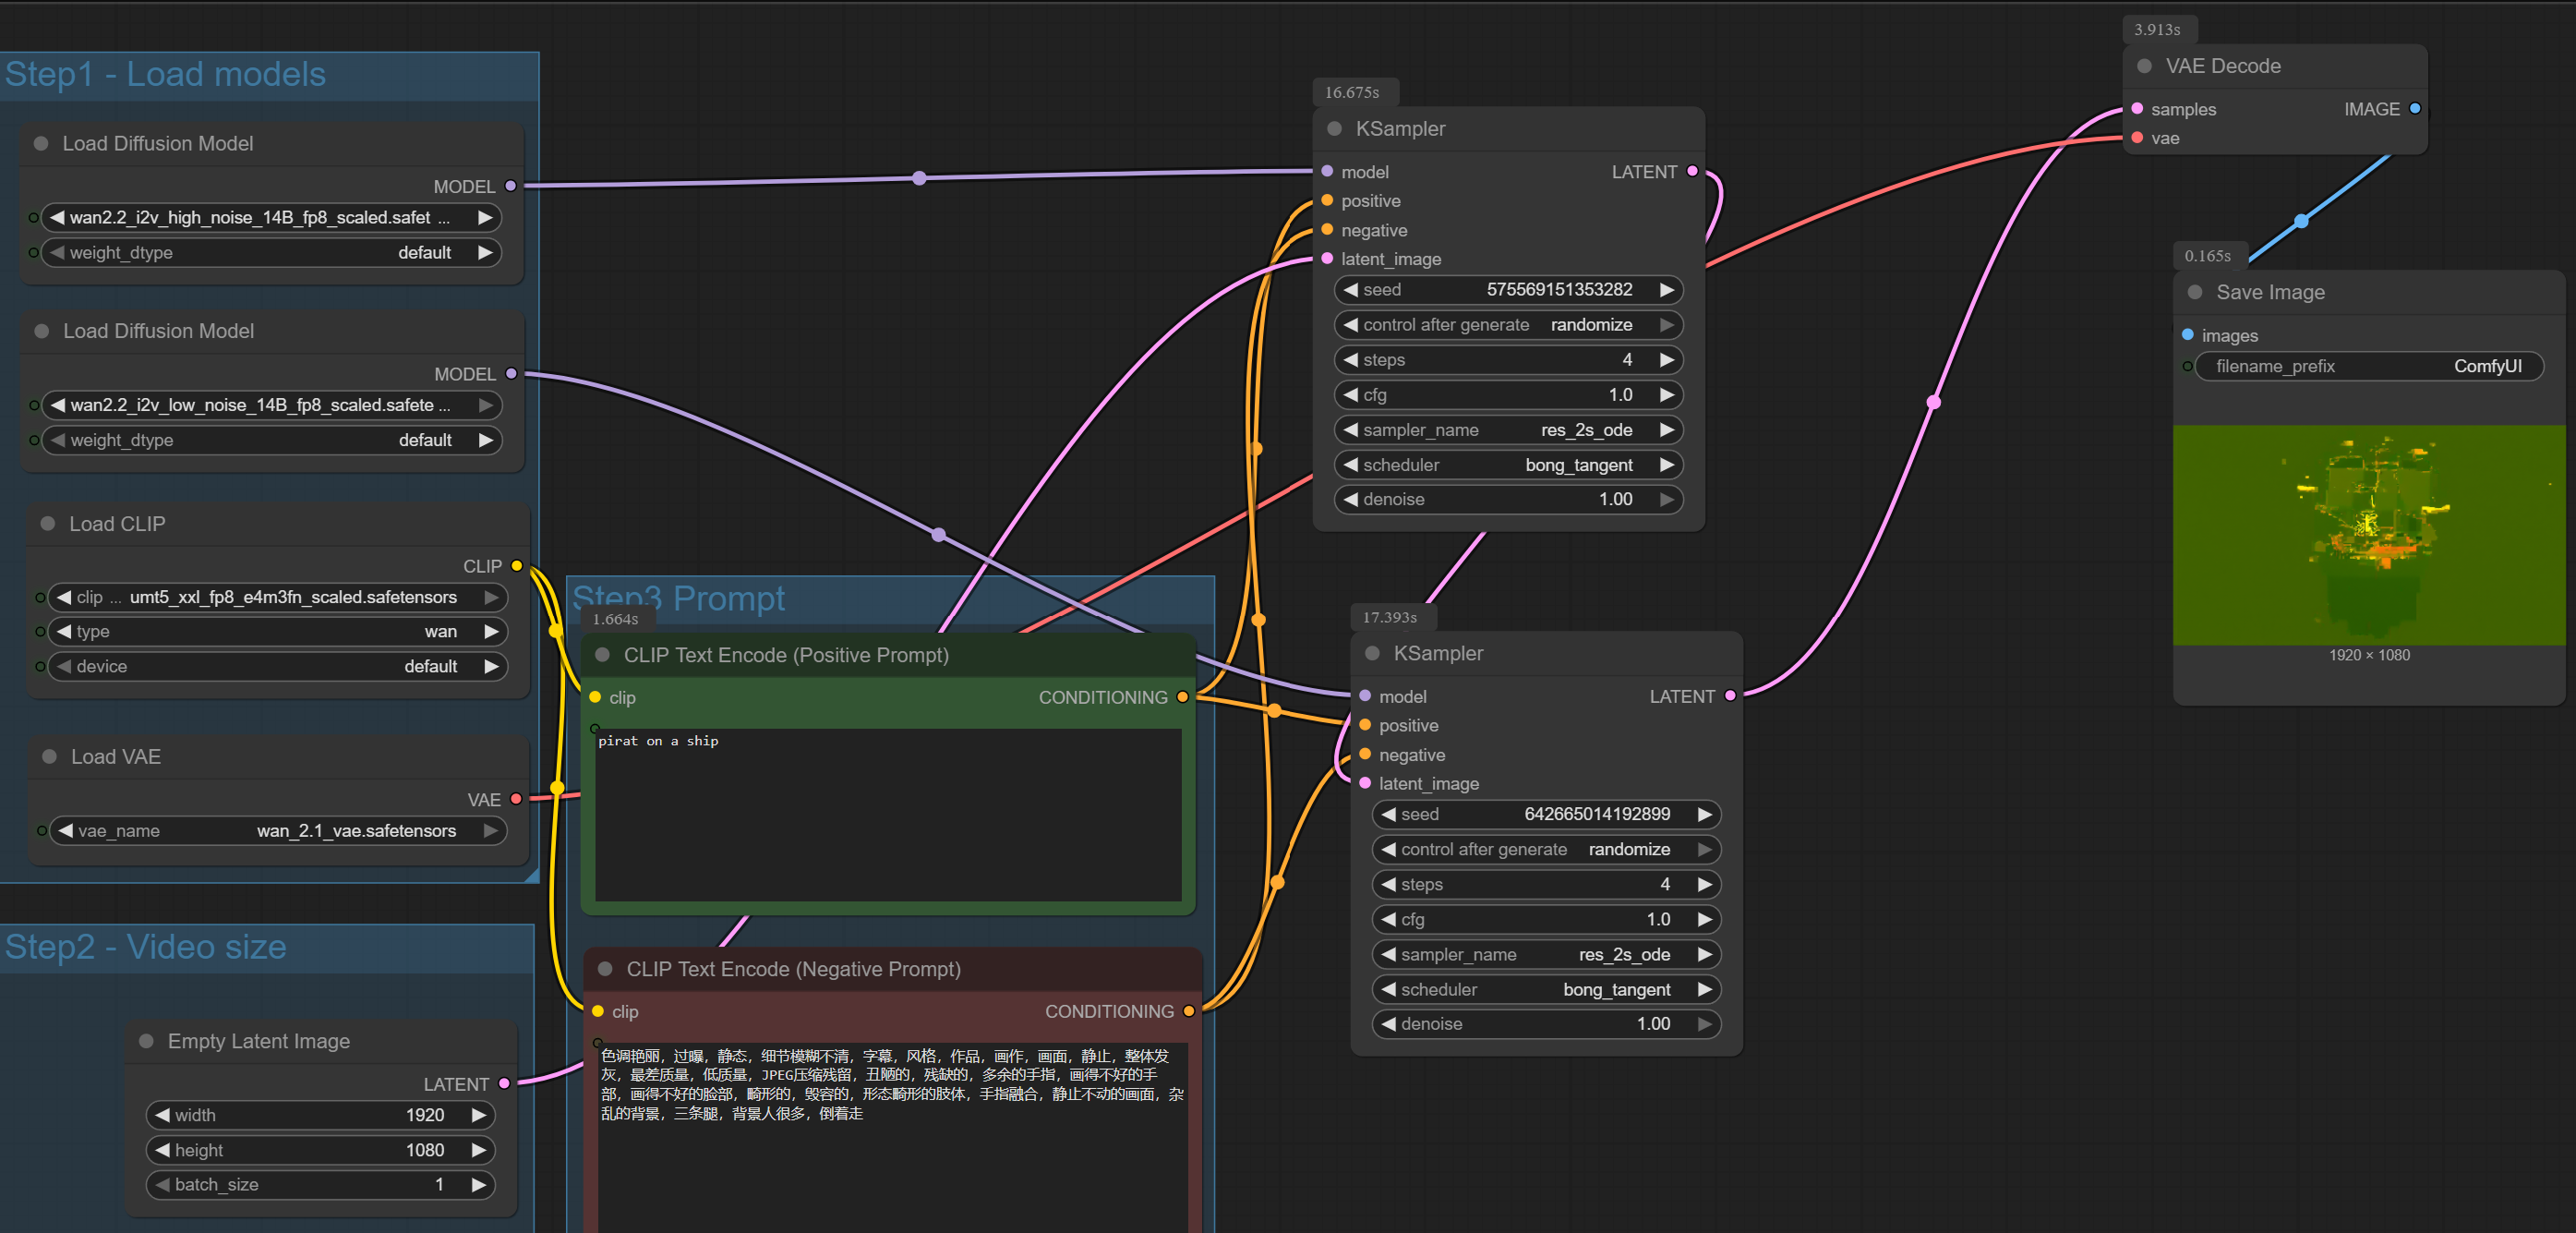The height and width of the screenshot is (1233, 2576).
Task: Click the LATENT output socket of Empty Latent Image
Action: (504, 1083)
